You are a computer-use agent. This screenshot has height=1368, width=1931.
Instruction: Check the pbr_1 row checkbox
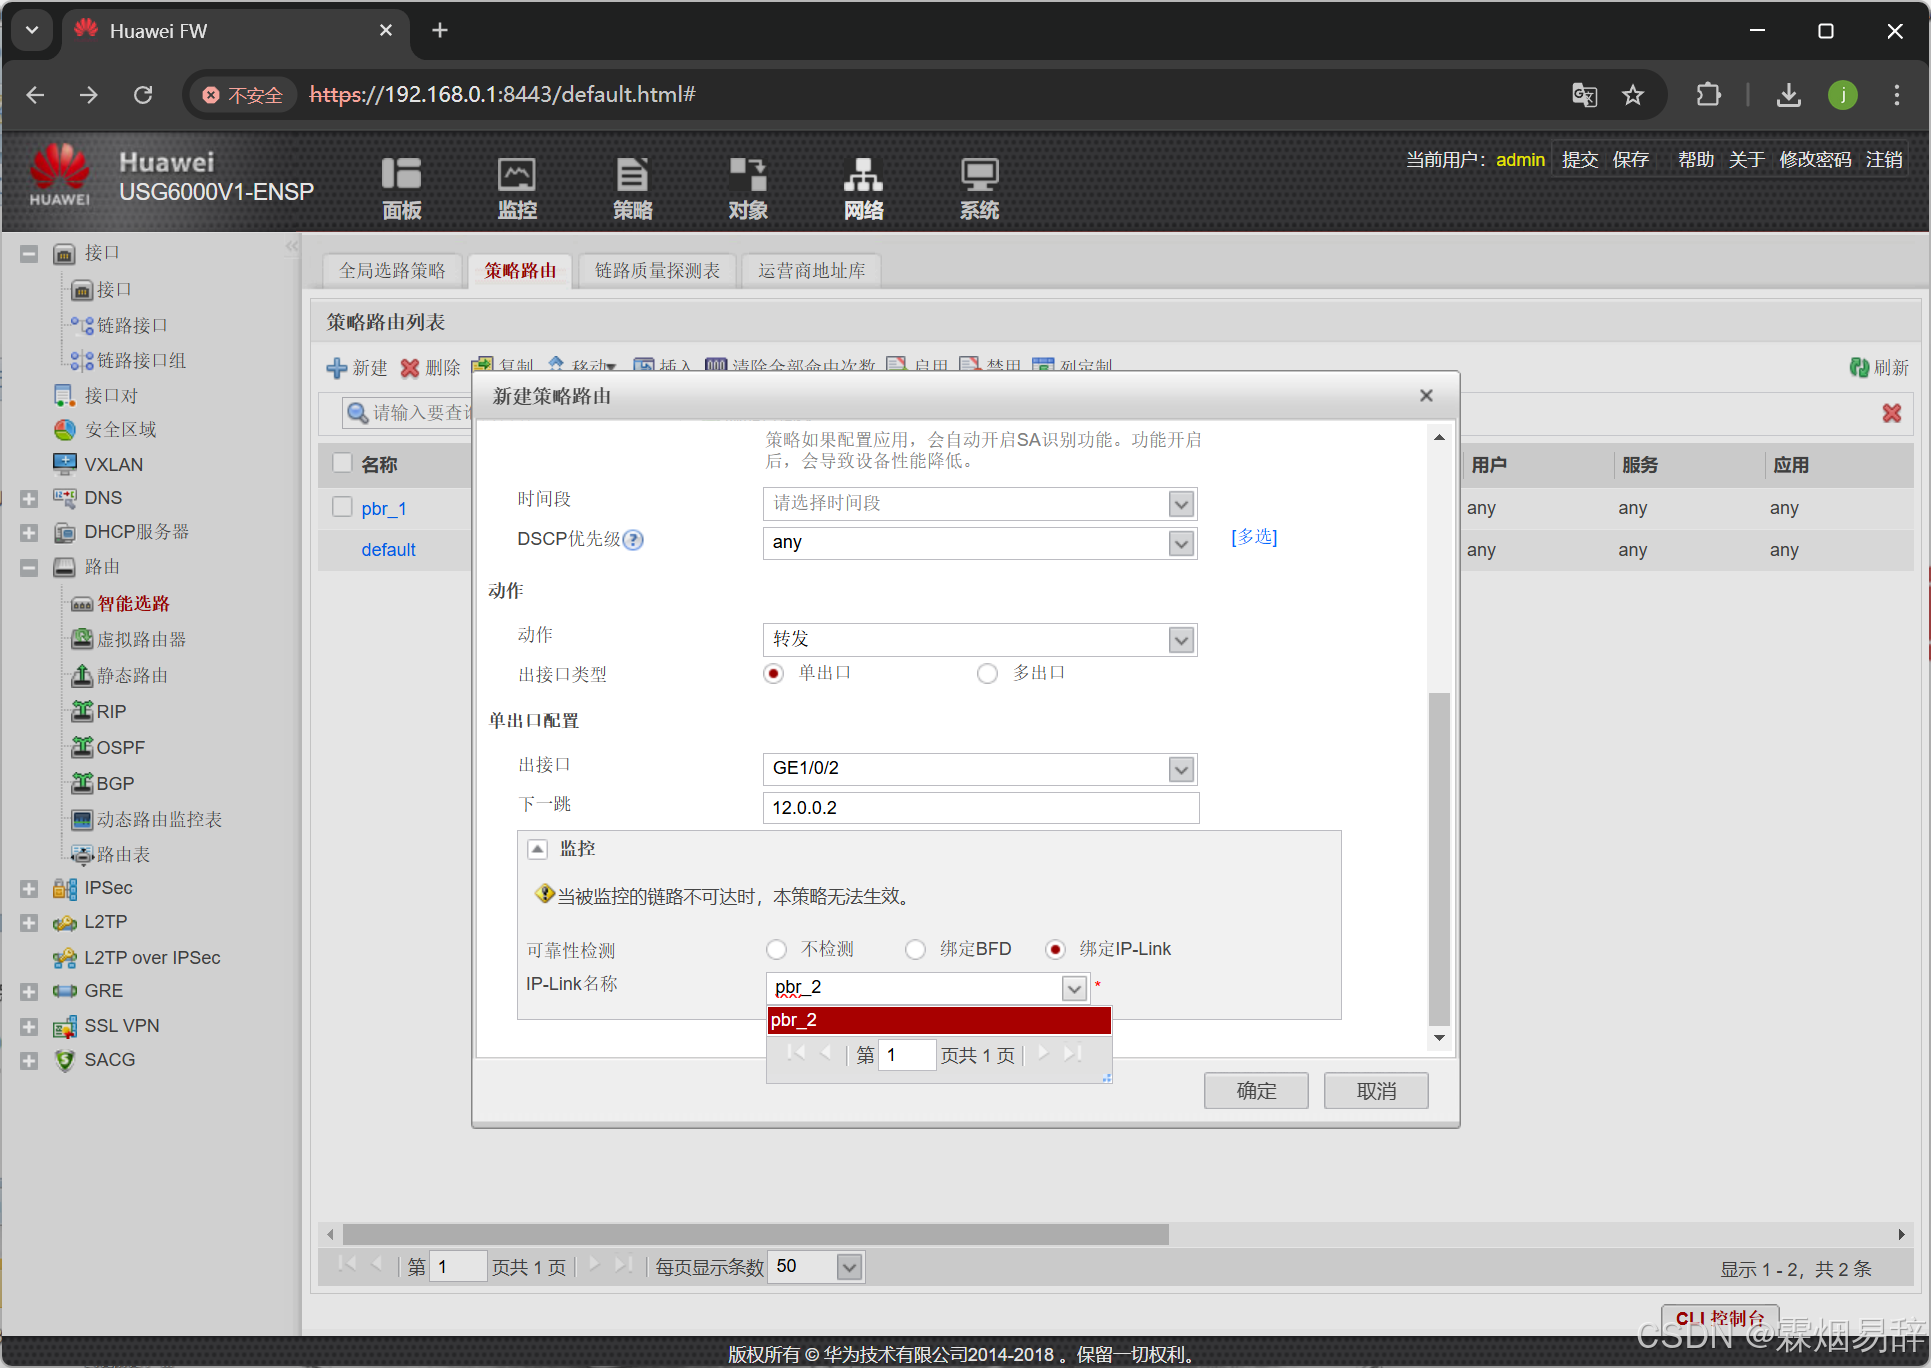coord(342,508)
